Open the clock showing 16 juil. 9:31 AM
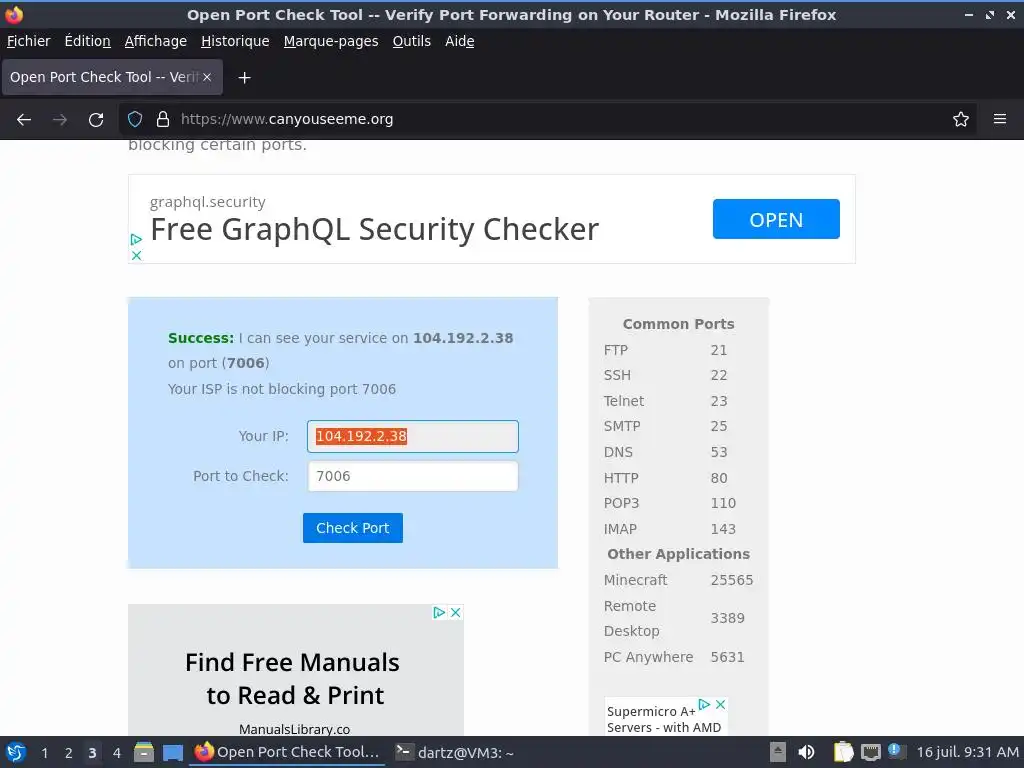This screenshot has width=1024, height=768. point(967,752)
